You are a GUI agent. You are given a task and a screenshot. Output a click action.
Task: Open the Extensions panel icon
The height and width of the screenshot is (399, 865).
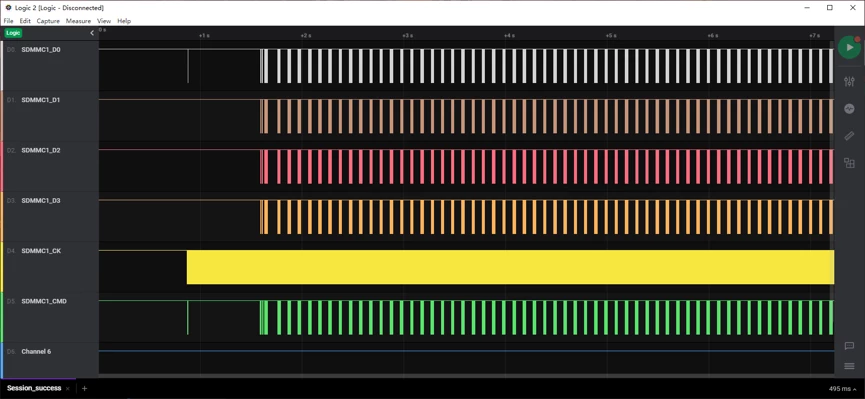849,163
